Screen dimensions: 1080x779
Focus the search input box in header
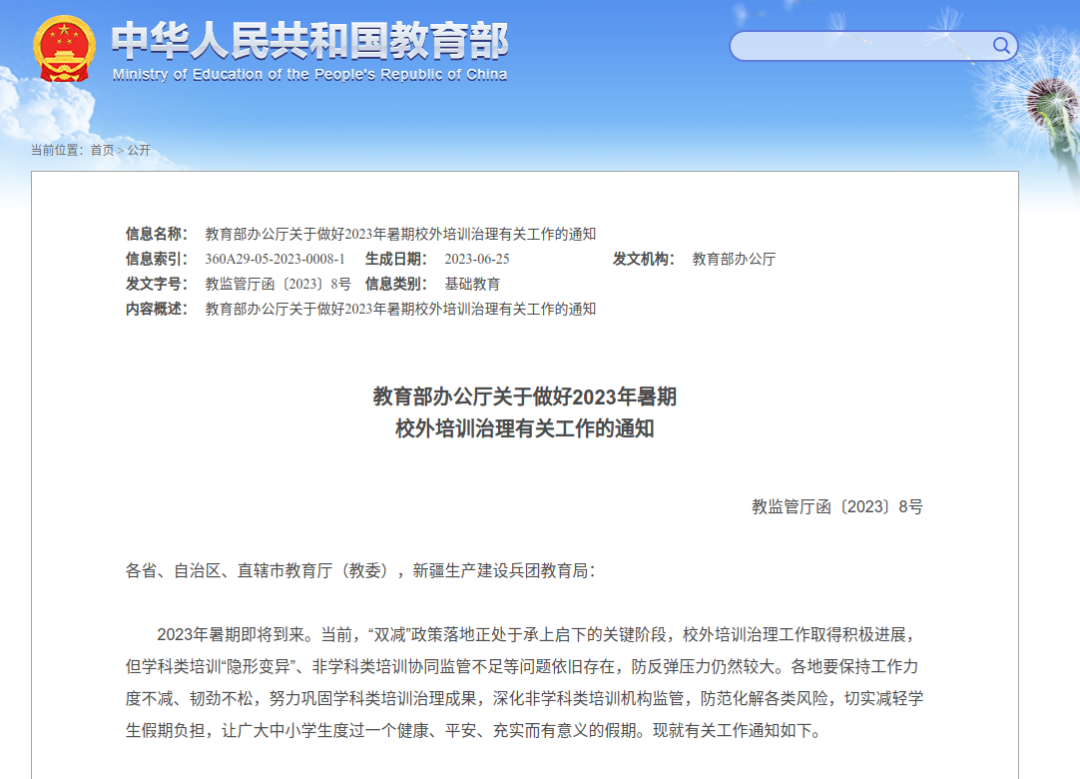click(x=860, y=46)
